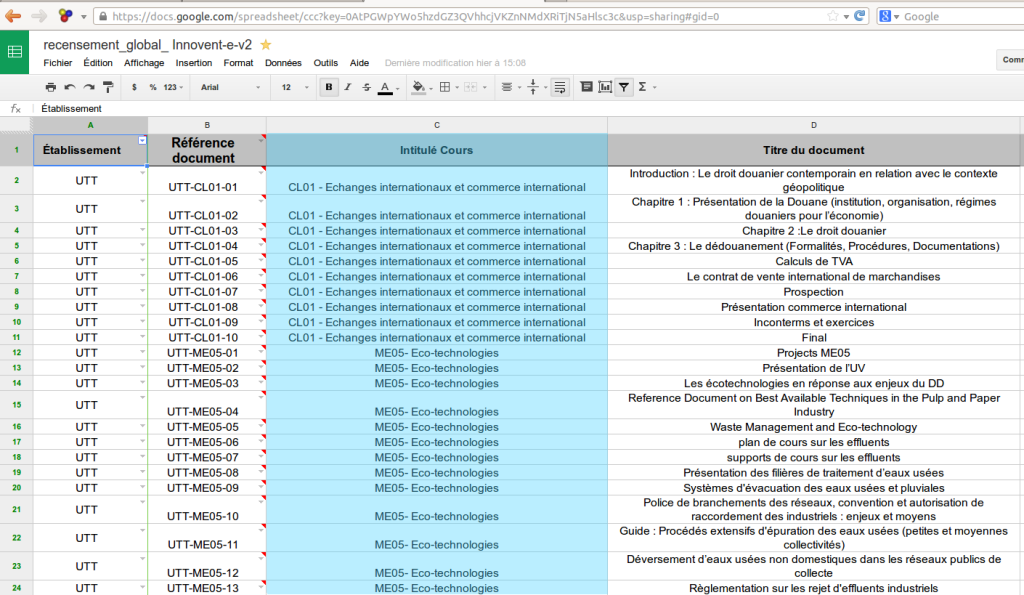
Task: Click the 'Dernière modification hier à 15:08' link
Action: [455, 62]
